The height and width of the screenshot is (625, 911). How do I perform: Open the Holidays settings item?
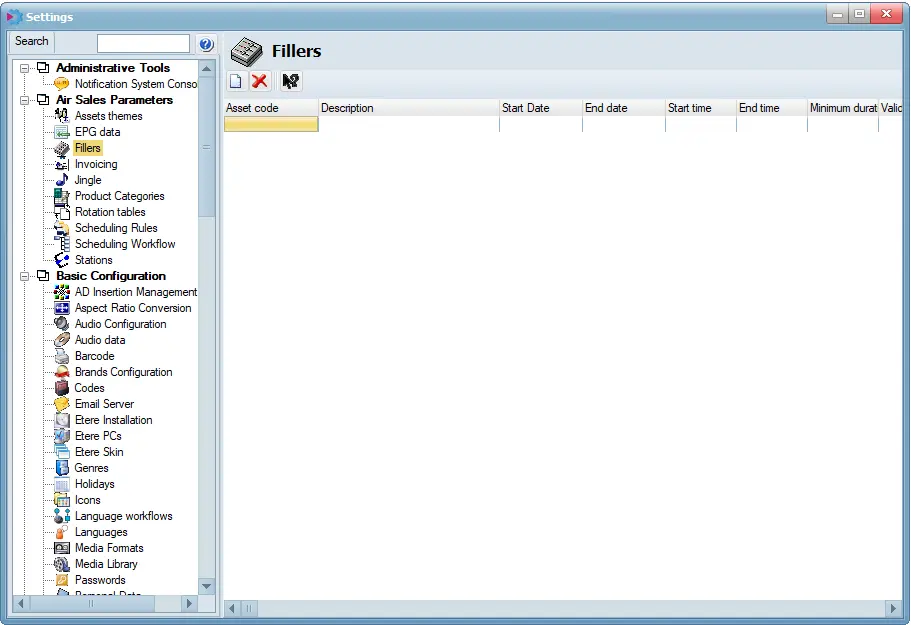[x=94, y=484]
